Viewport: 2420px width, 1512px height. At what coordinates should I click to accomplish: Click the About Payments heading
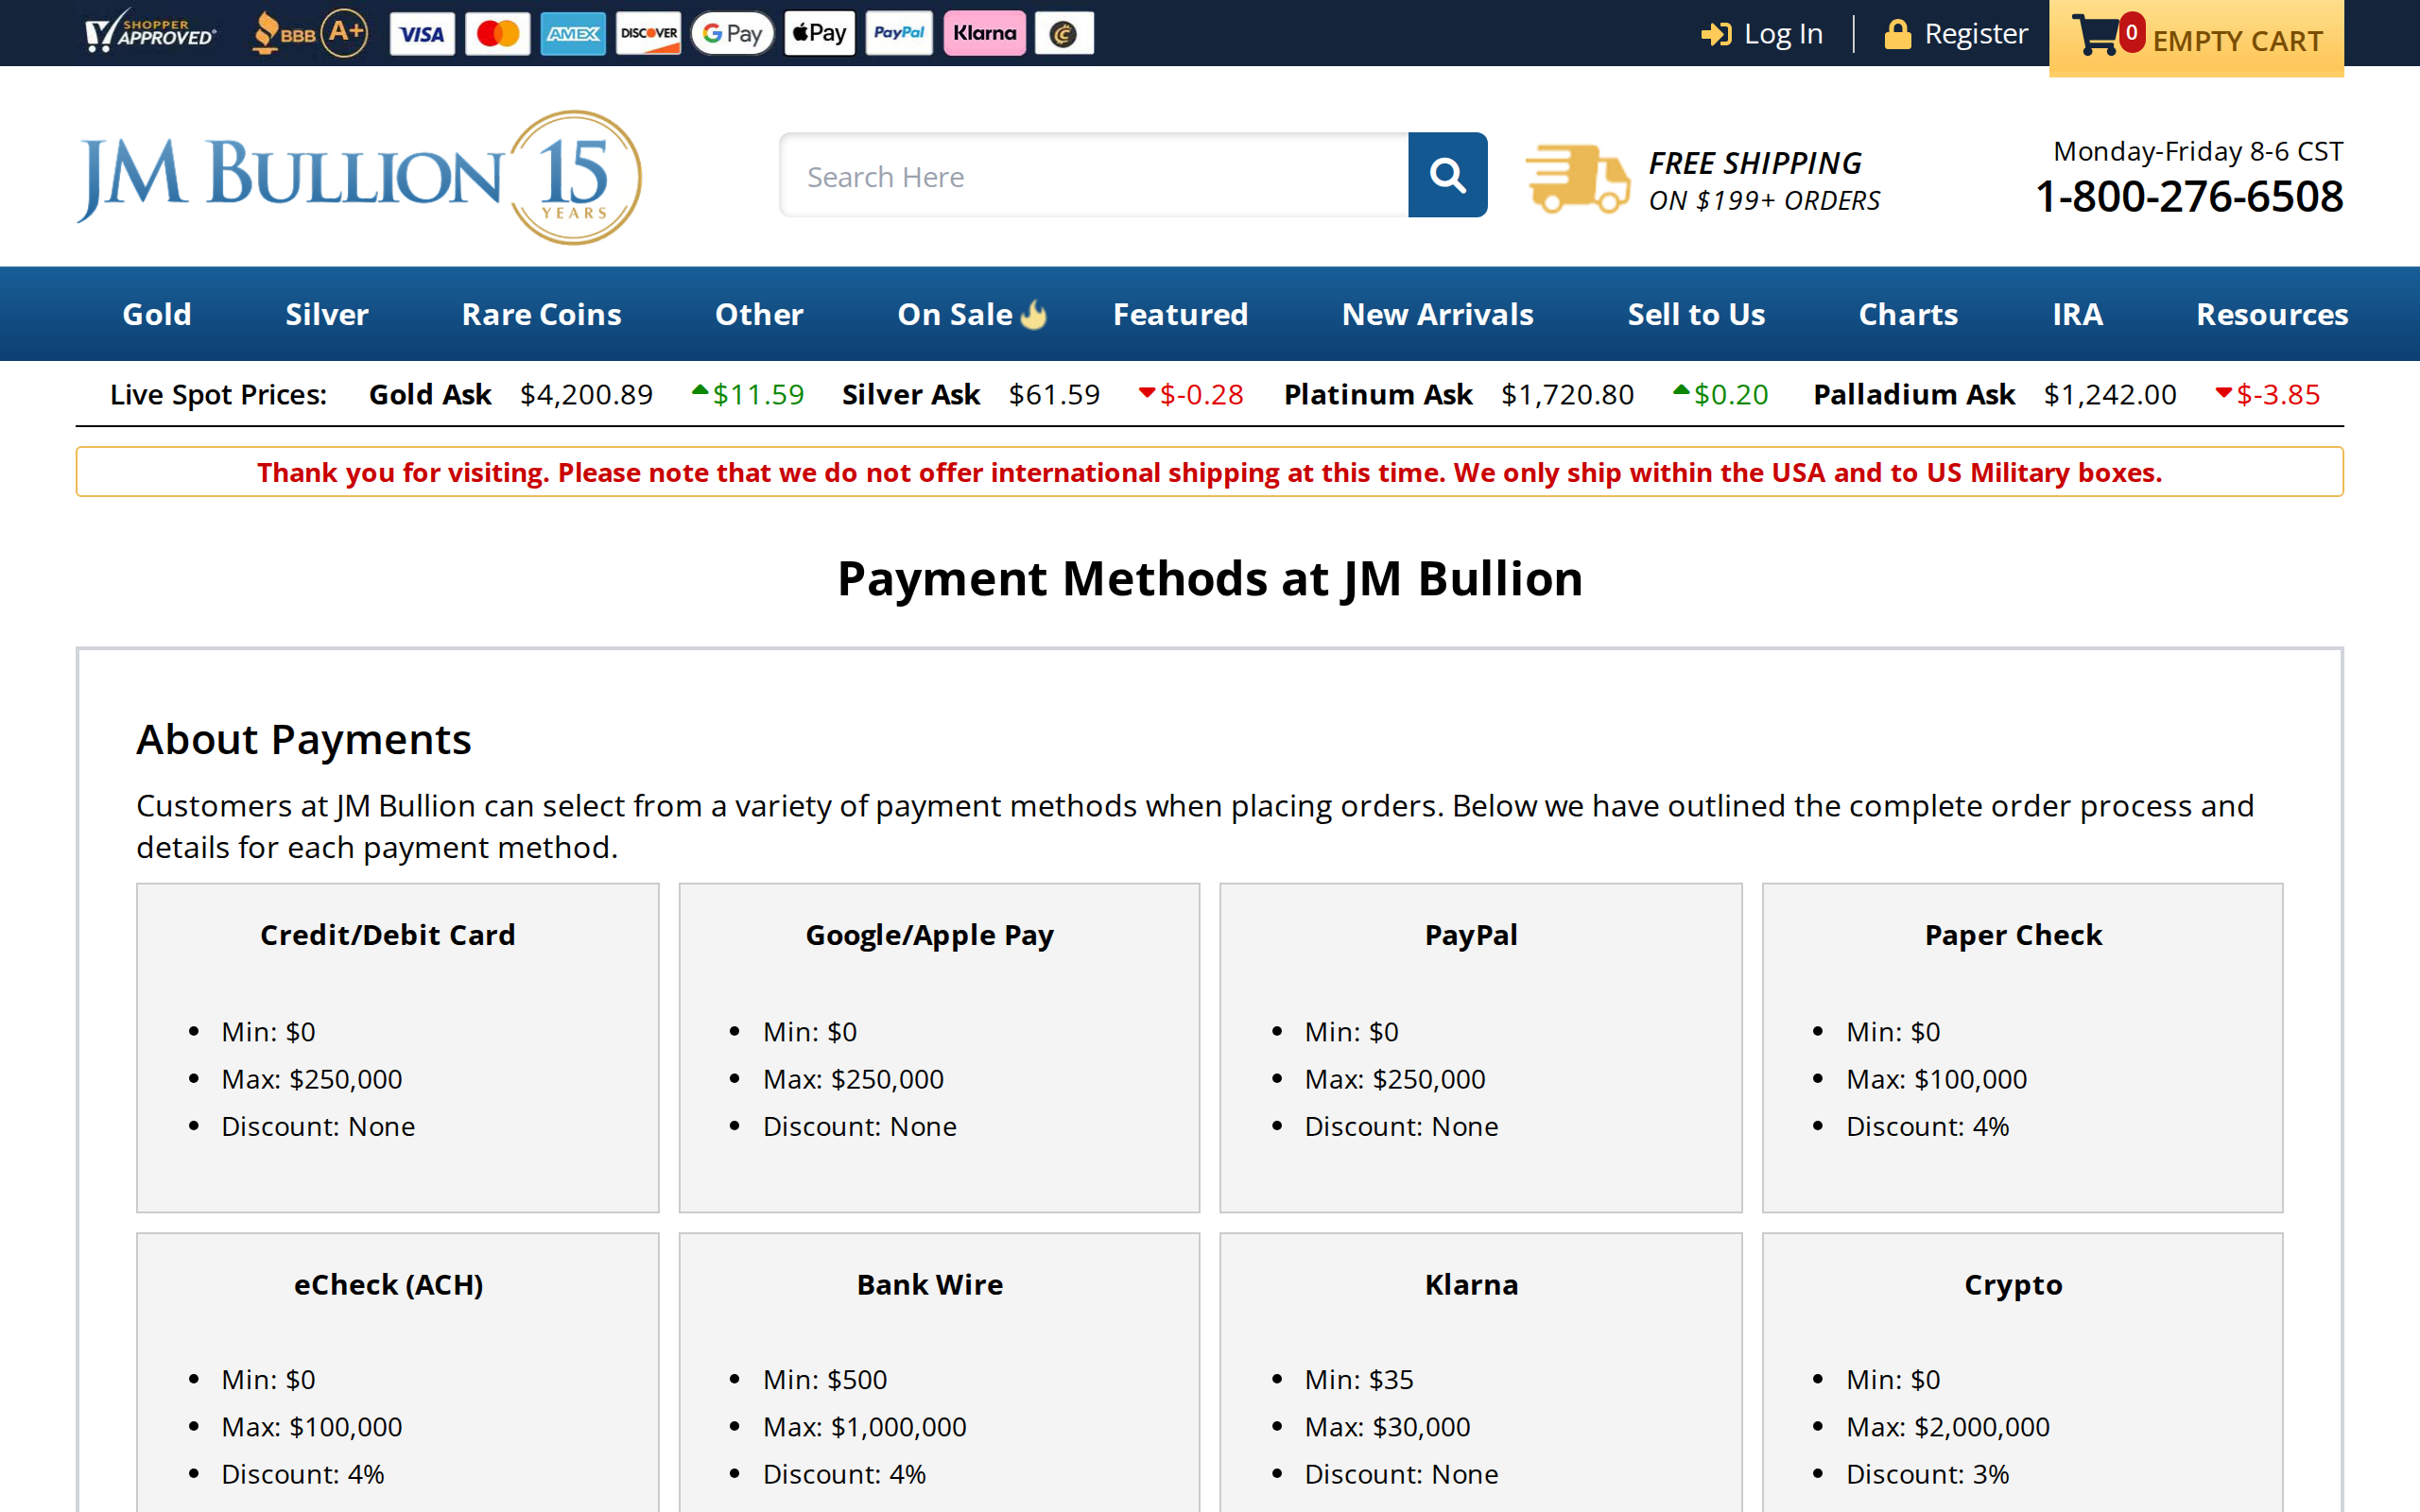(304, 740)
